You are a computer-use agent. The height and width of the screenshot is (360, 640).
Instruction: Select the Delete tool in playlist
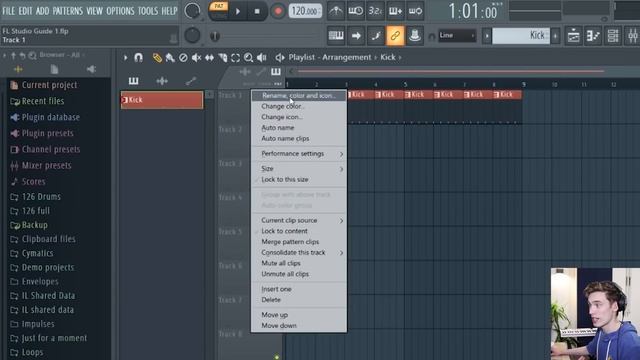point(183,58)
